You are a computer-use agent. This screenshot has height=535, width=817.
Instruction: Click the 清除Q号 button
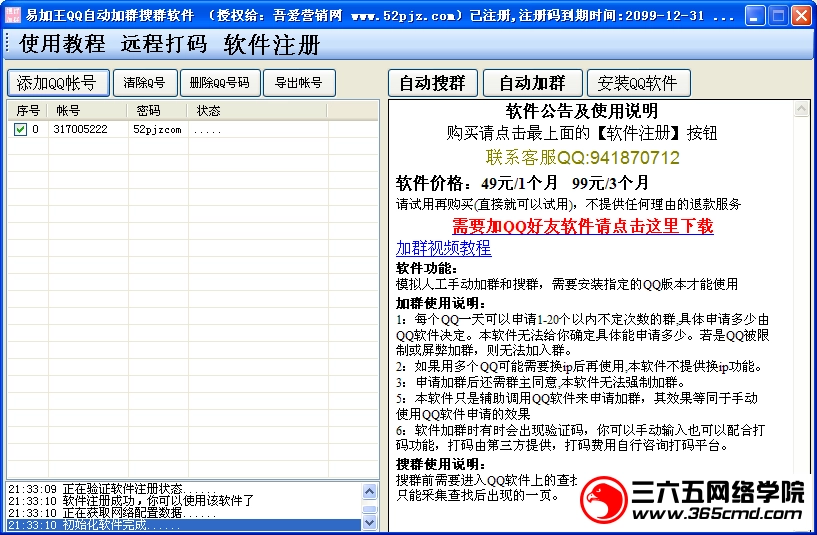tap(145, 83)
